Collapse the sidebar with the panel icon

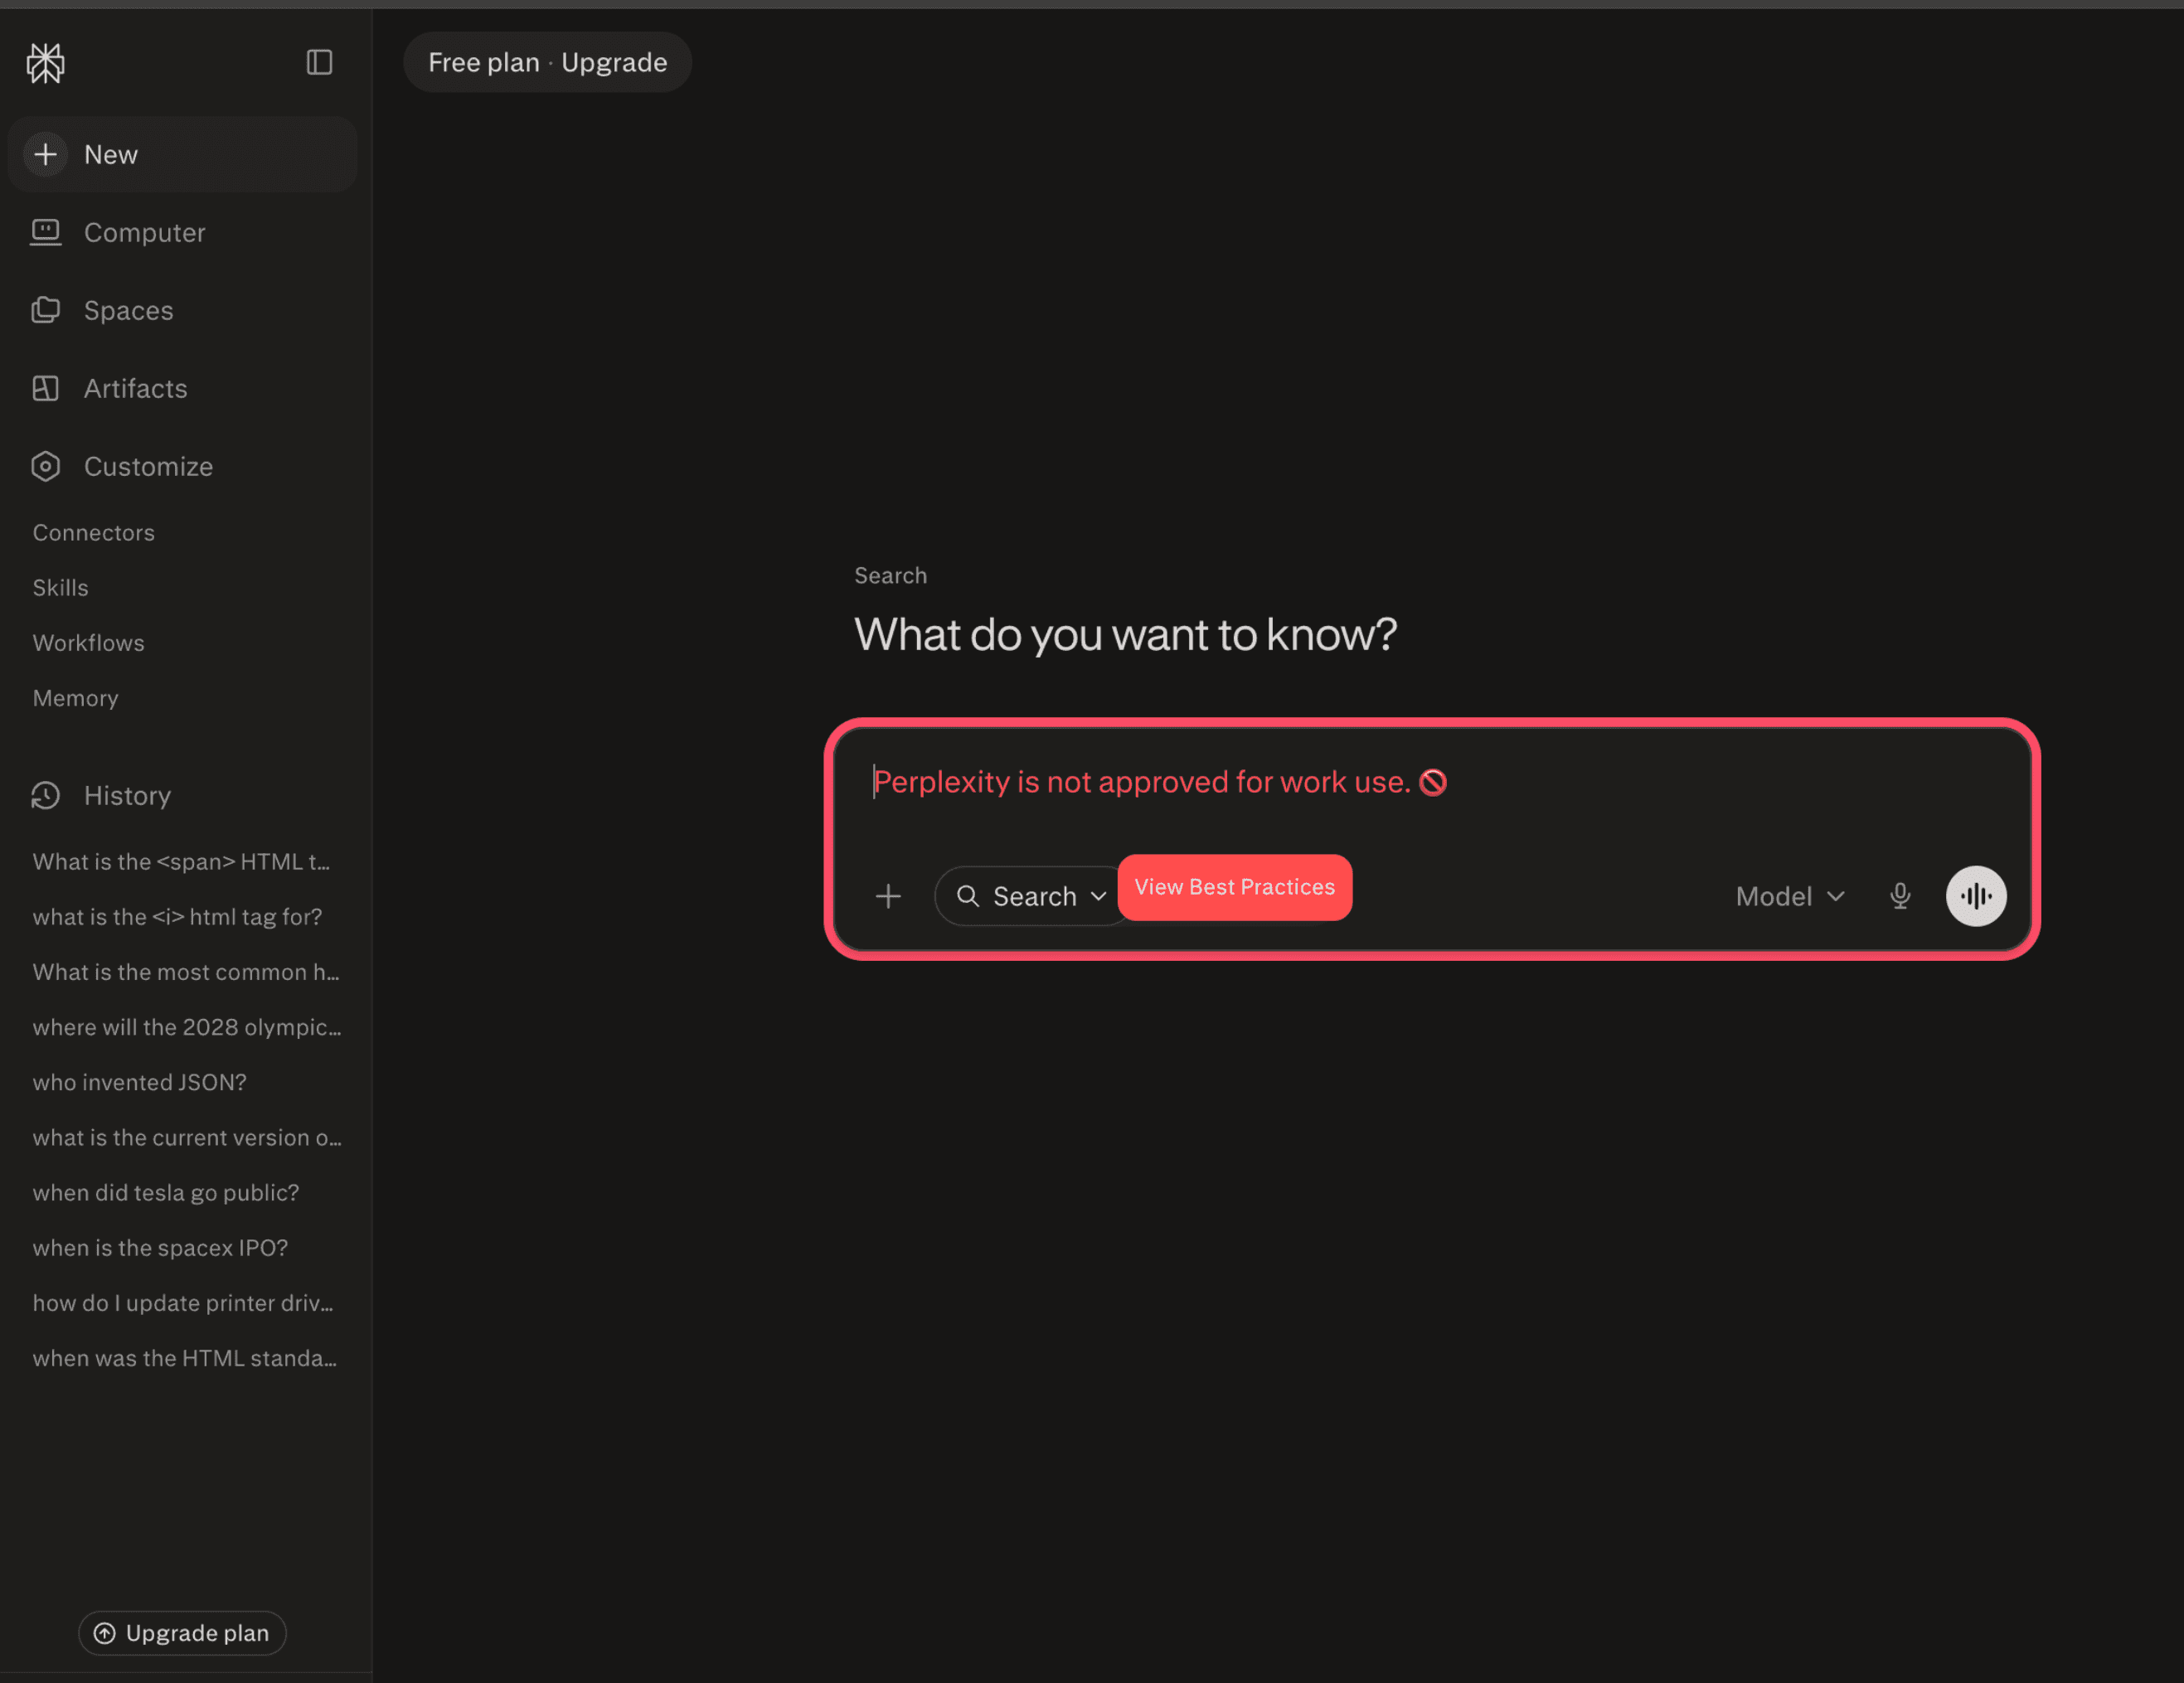[x=319, y=62]
